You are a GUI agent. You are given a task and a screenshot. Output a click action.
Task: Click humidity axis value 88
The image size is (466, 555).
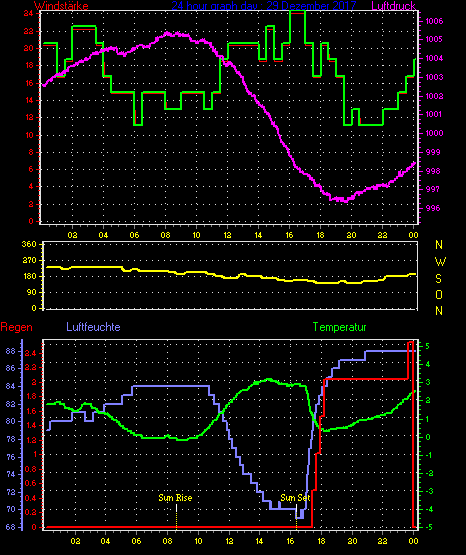pos(11,351)
